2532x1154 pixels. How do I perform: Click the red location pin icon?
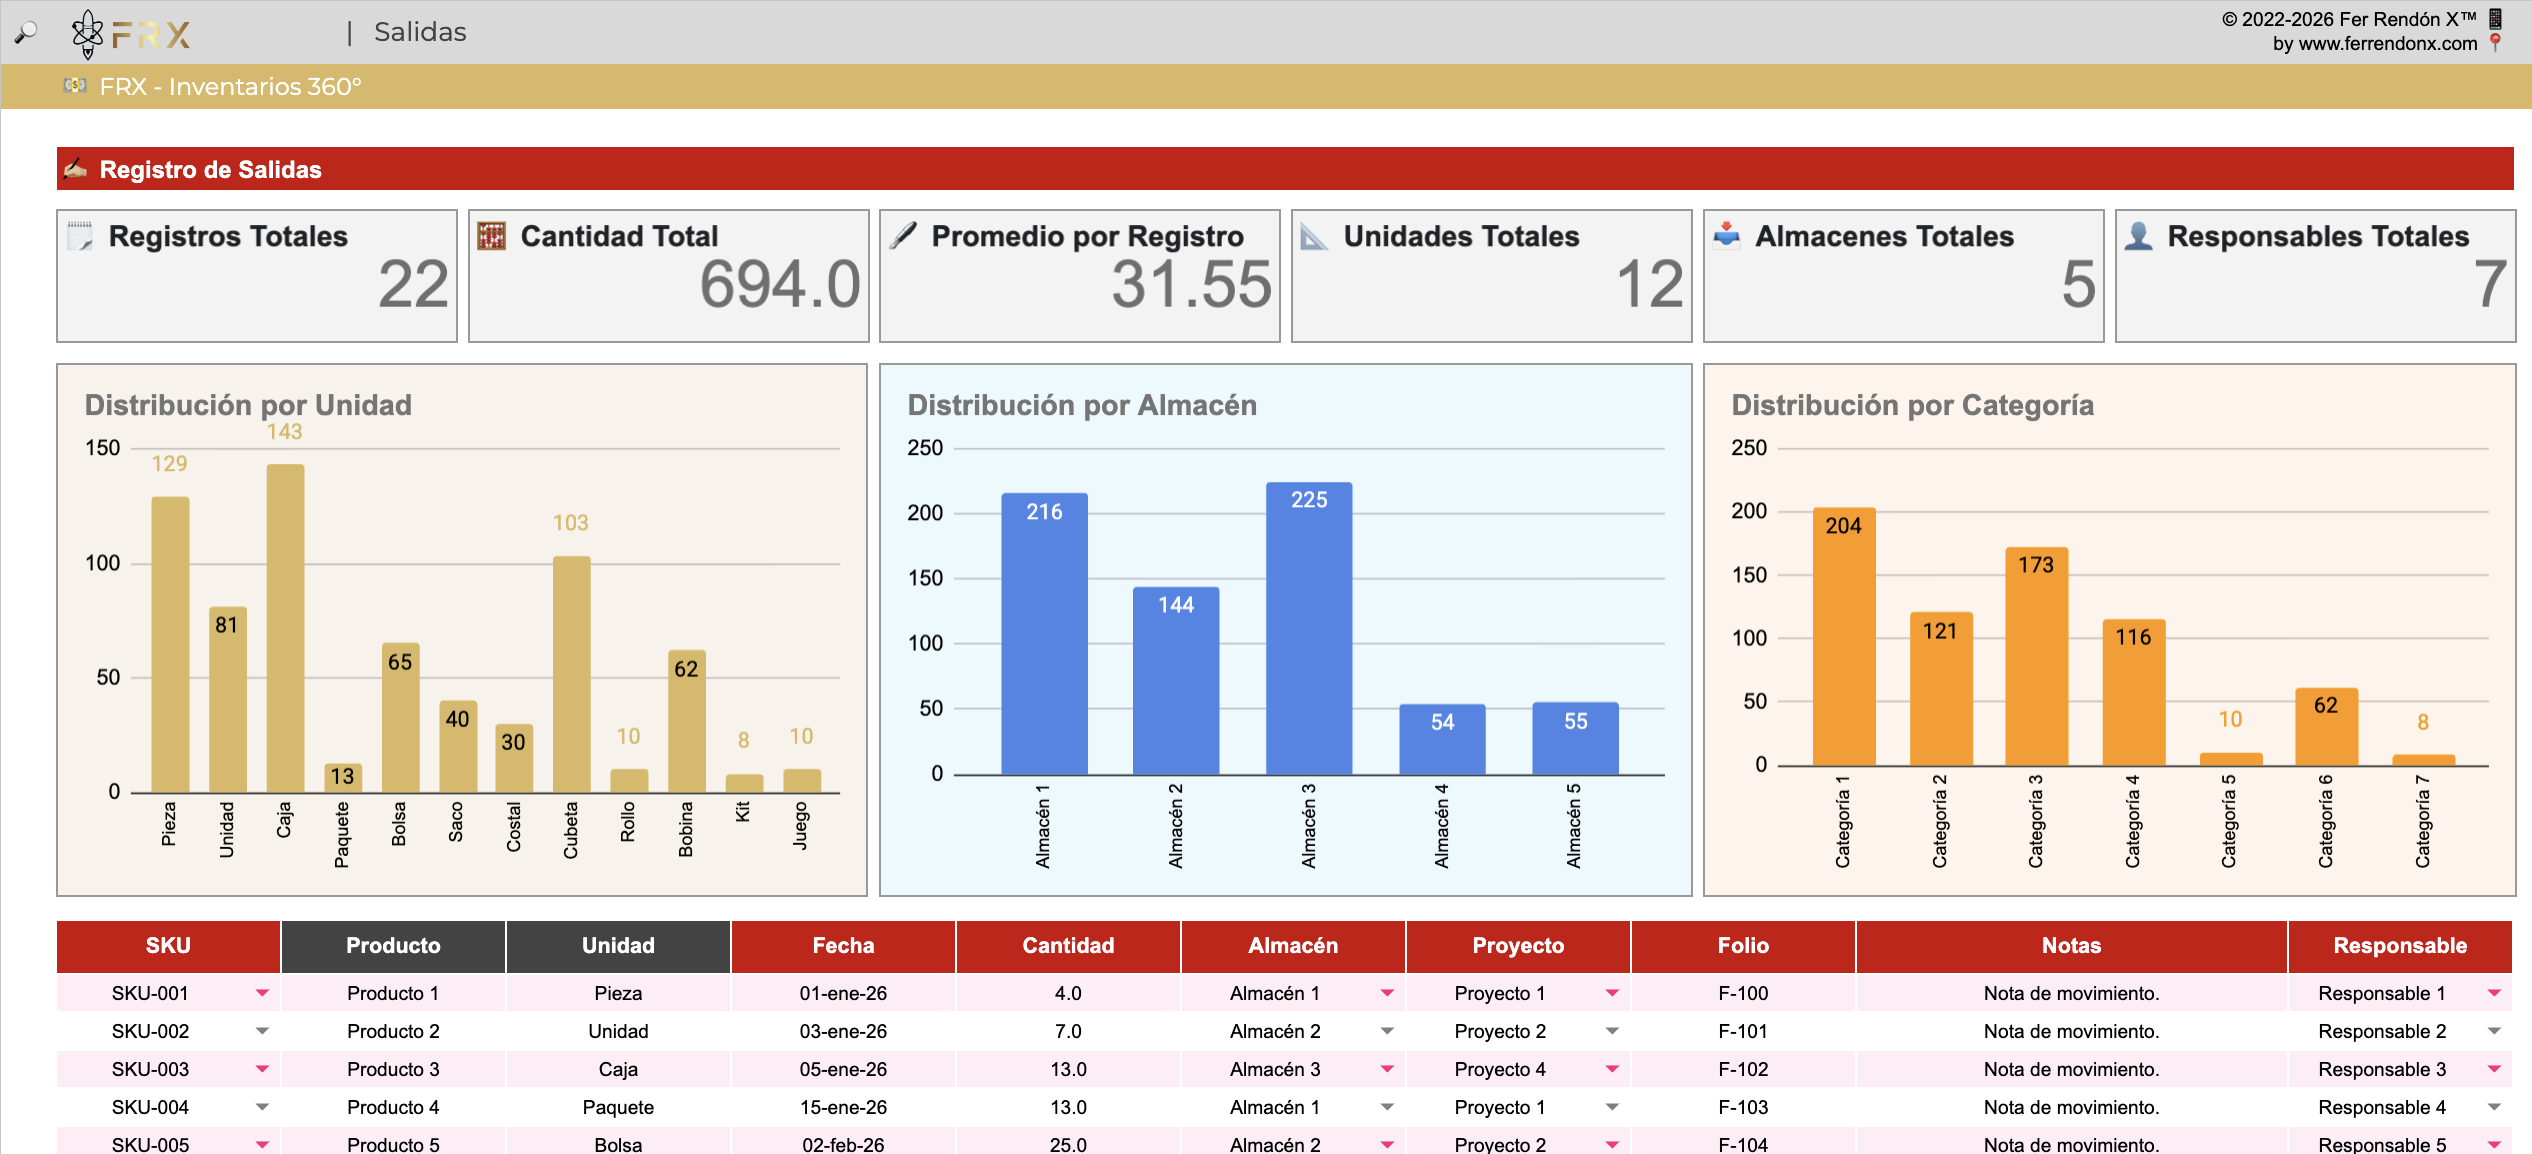pyautogui.click(x=2495, y=43)
